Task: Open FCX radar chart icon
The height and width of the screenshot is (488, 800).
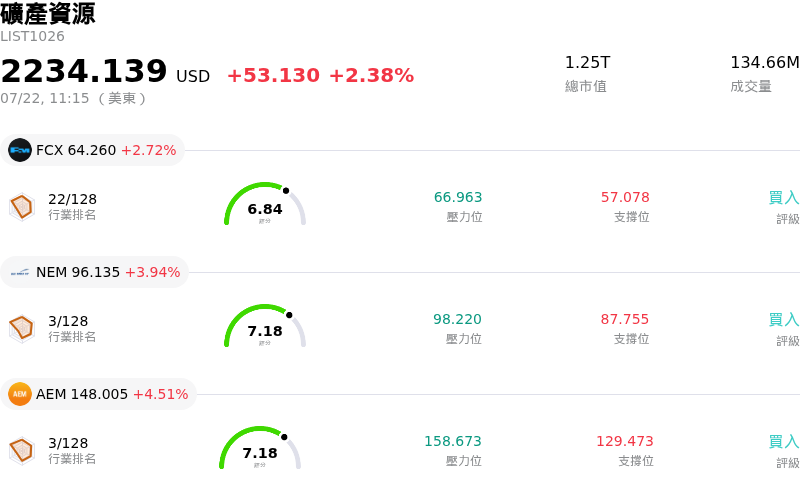Action: [x=22, y=207]
